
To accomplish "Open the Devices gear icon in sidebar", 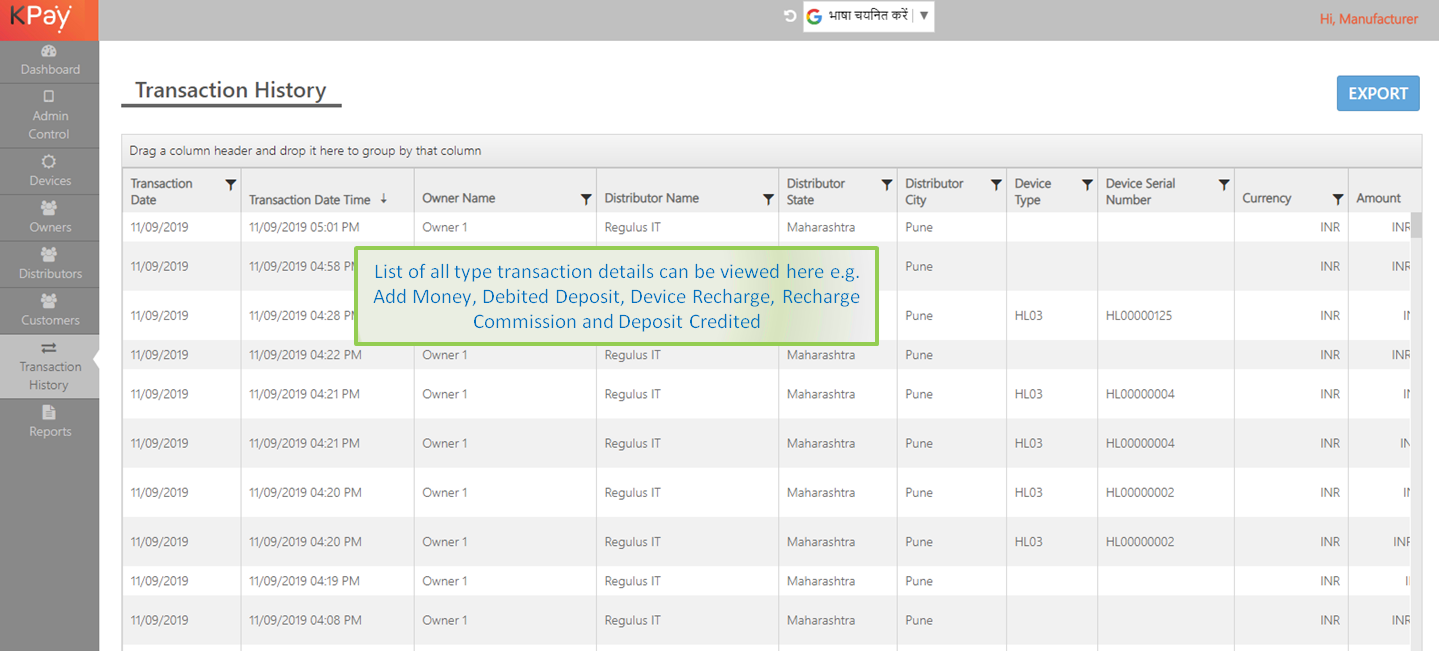I will pyautogui.click(x=49, y=162).
